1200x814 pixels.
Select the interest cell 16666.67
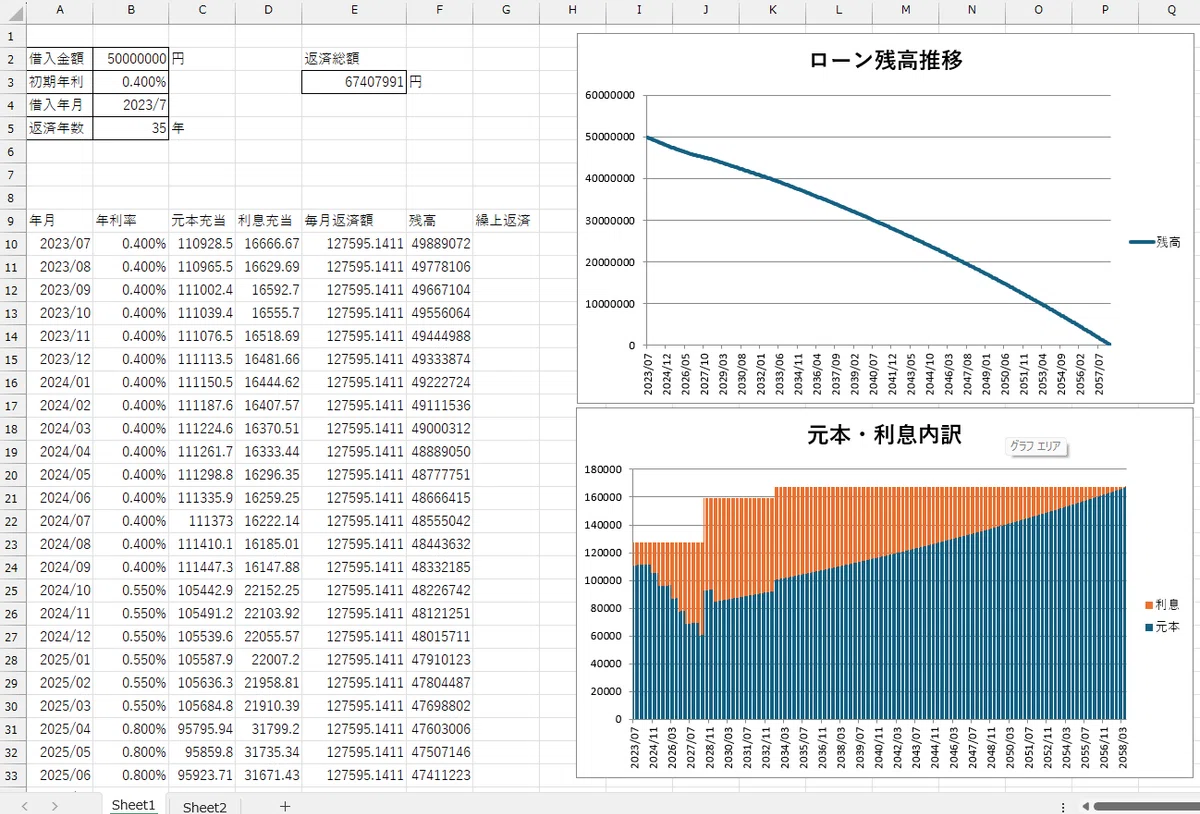click(268, 243)
